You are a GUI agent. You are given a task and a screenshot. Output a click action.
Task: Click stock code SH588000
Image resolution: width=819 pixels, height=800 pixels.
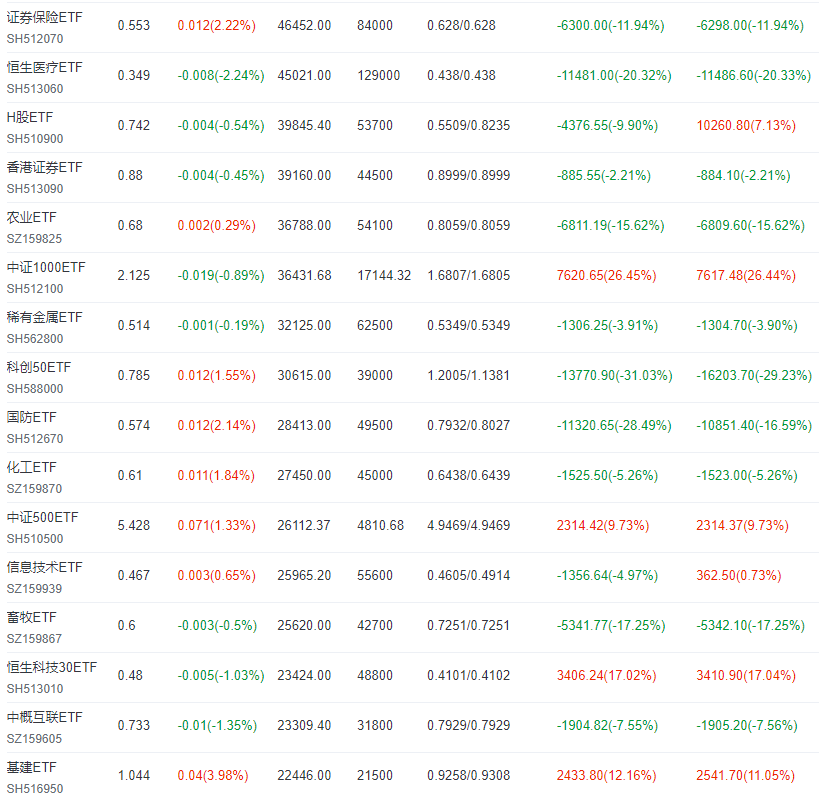35,389
